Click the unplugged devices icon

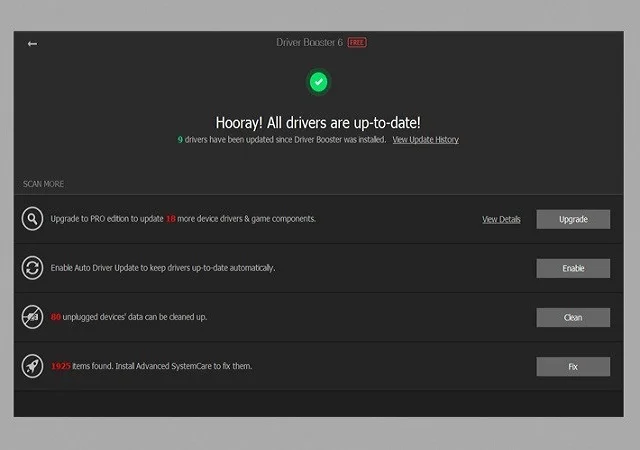click(32, 317)
